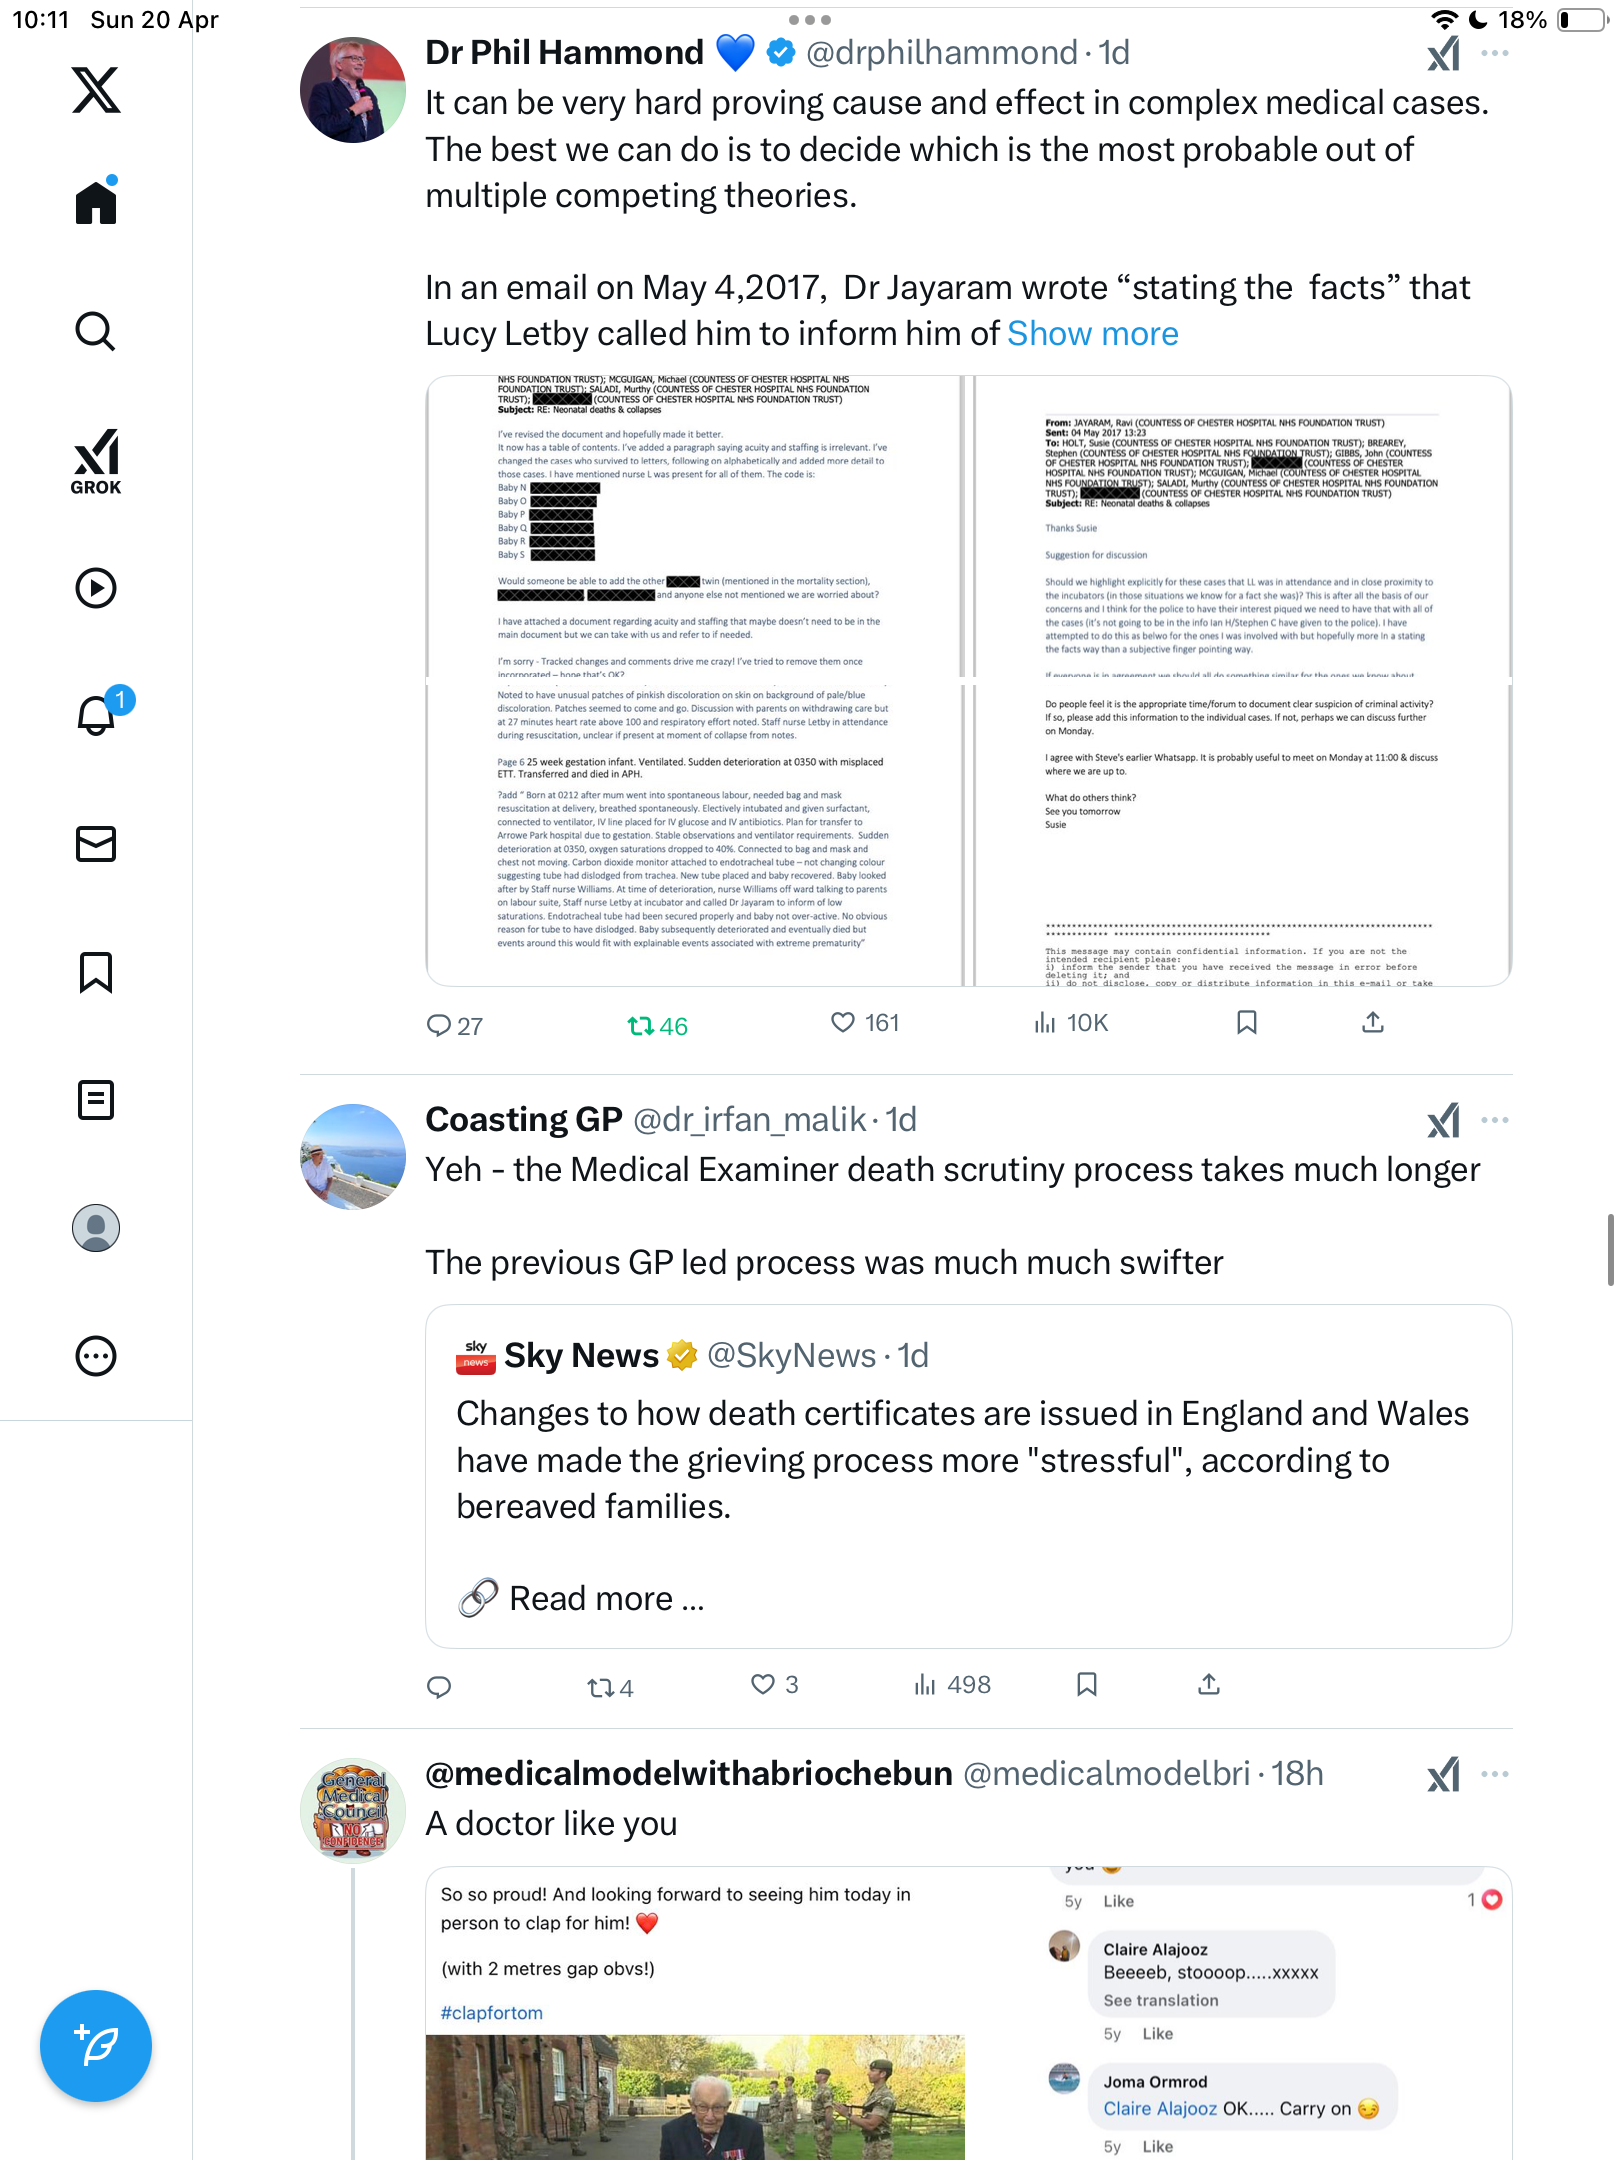Image resolution: width=1620 pixels, height=2160 pixels.
Task: Open Bookmarks in the sidebar
Action: pyautogui.click(x=96, y=972)
